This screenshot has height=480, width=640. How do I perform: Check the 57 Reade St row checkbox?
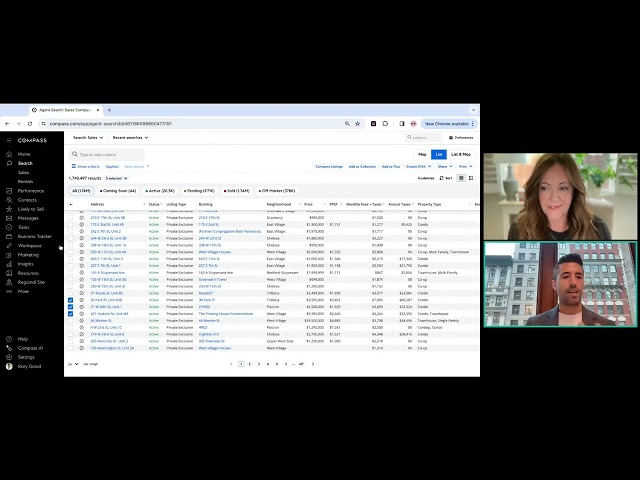click(71, 293)
